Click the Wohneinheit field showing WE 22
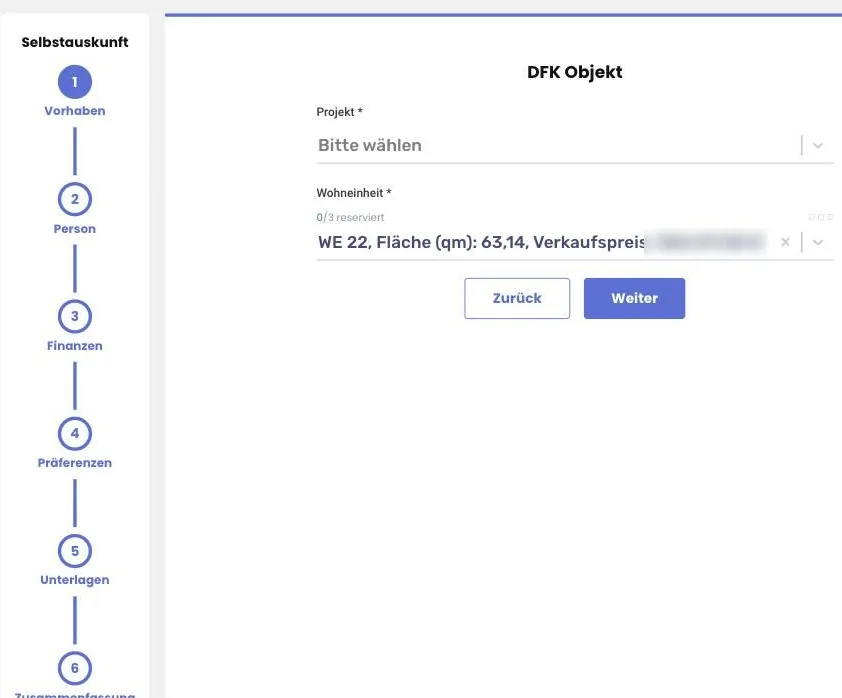Viewport: 842px width, 698px height. coord(575,242)
